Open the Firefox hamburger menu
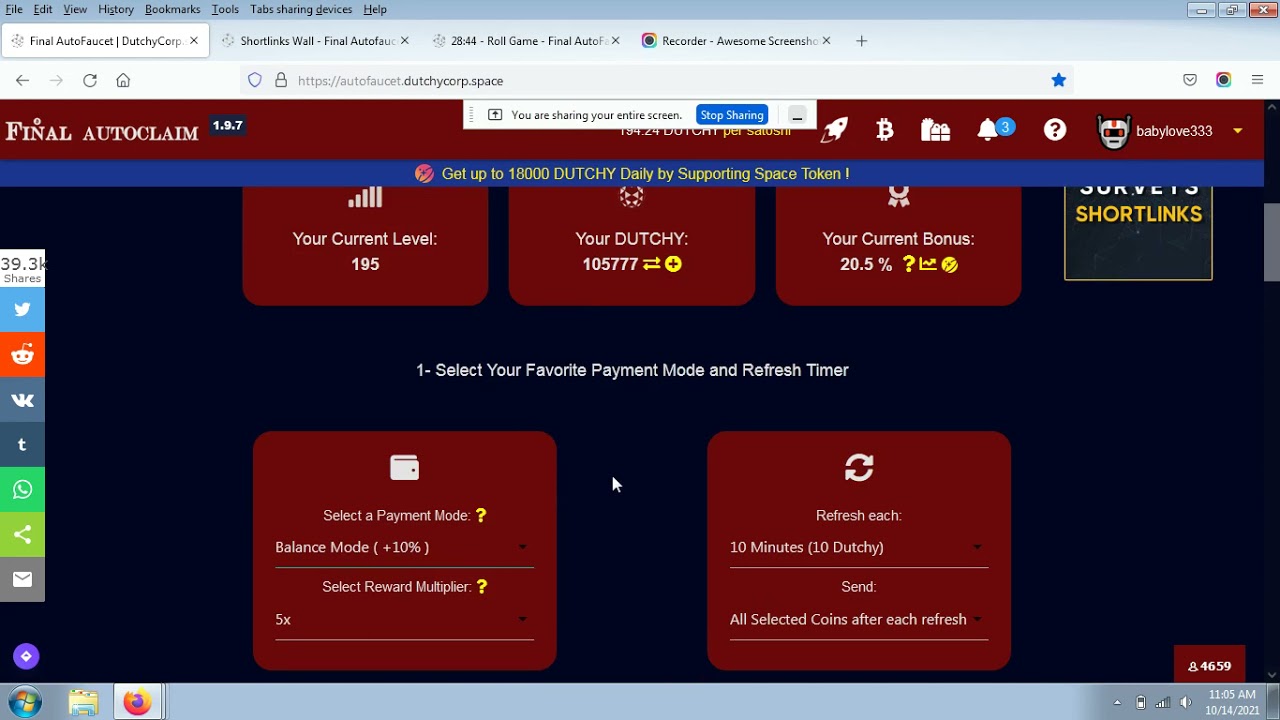 tap(1257, 80)
